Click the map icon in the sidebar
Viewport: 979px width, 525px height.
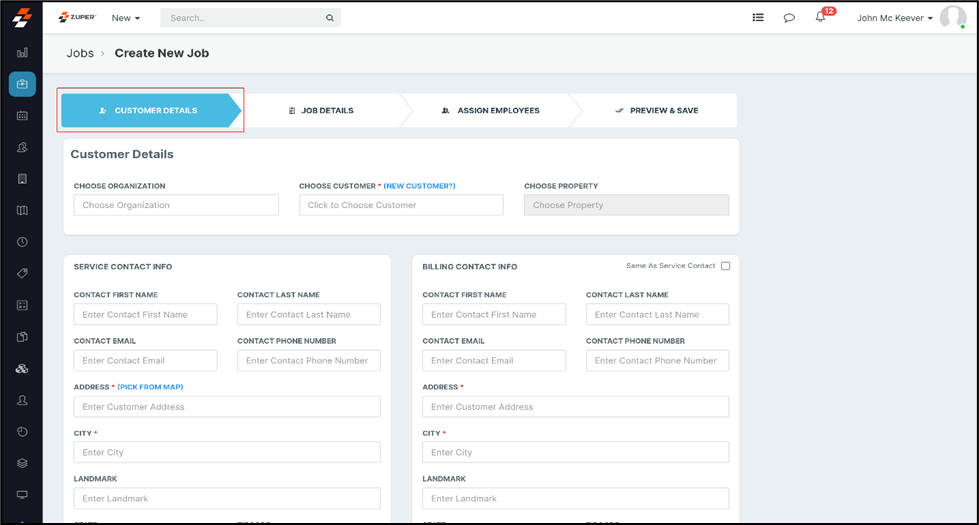pyautogui.click(x=22, y=210)
